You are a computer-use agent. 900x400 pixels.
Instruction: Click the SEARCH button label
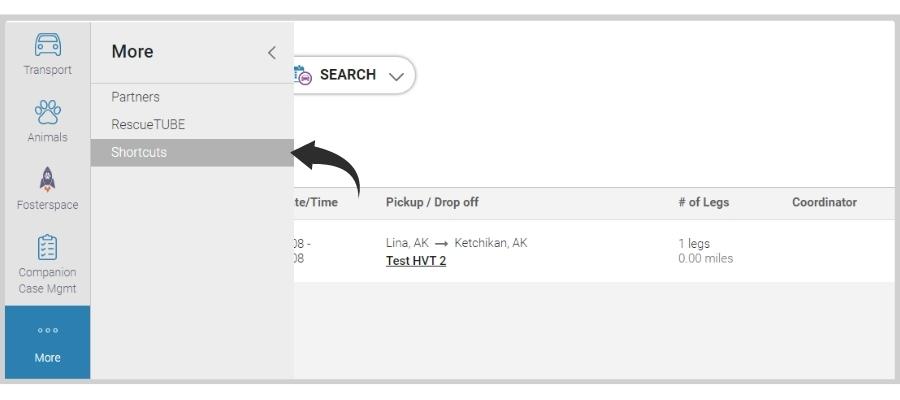tap(348, 75)
